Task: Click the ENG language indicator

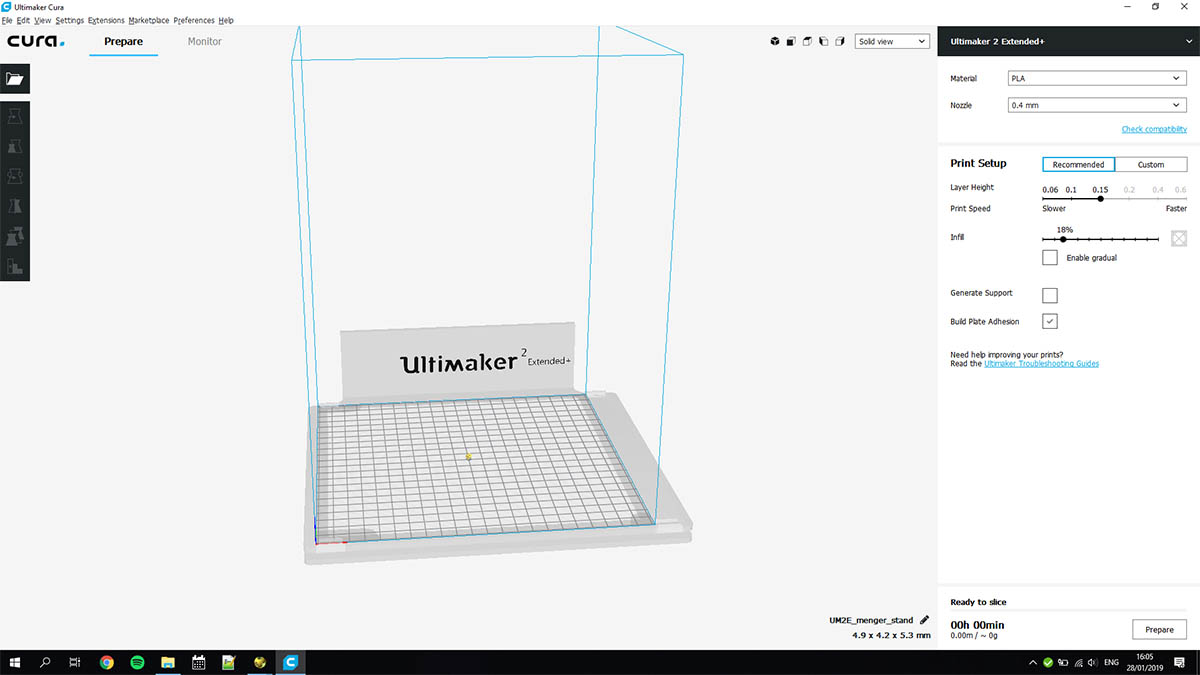Action: 1110,662
